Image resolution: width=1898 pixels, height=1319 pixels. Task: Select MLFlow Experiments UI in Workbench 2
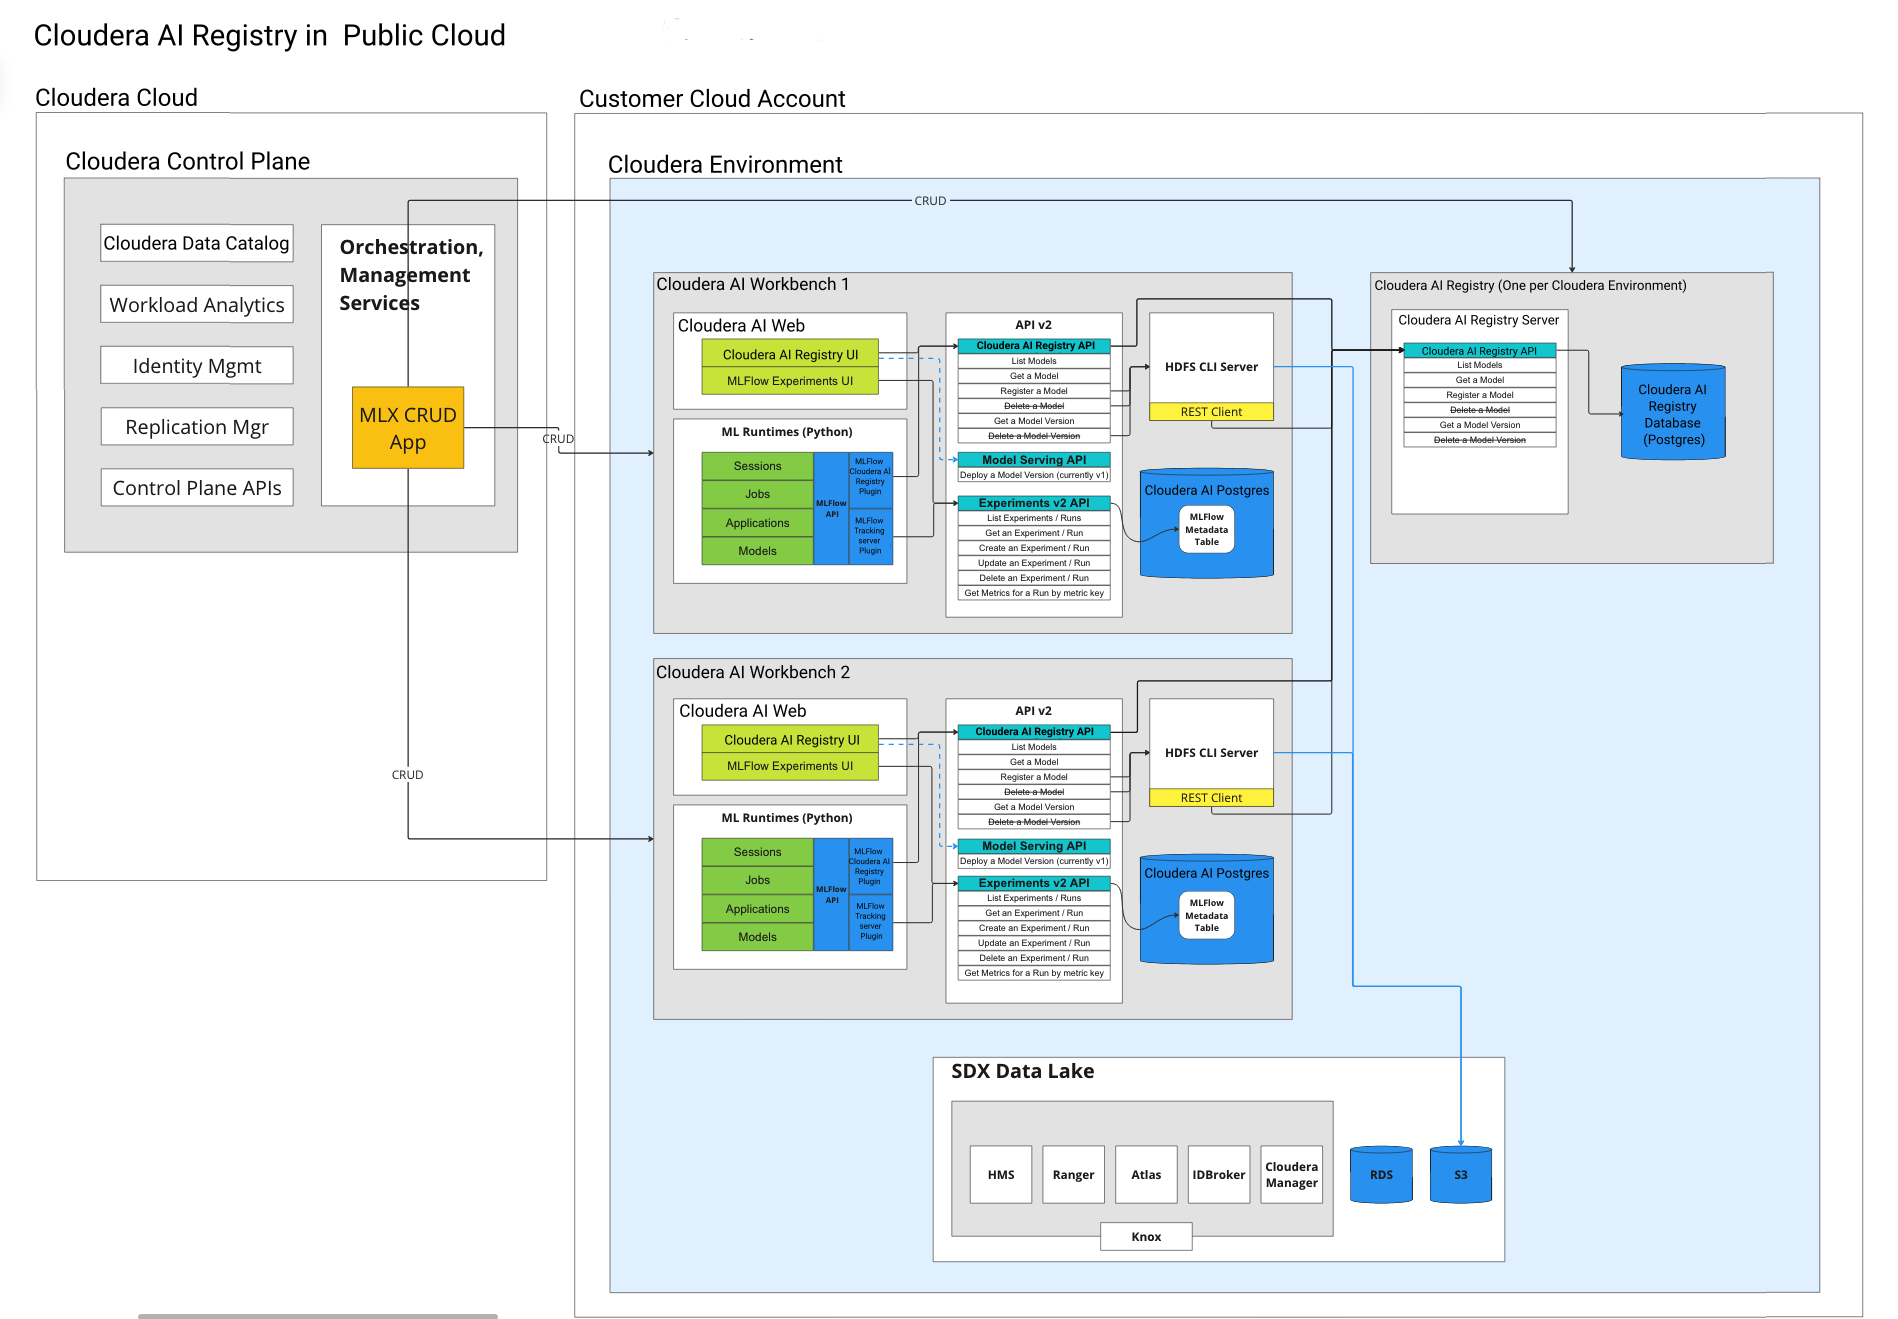[x=790, y=766]
